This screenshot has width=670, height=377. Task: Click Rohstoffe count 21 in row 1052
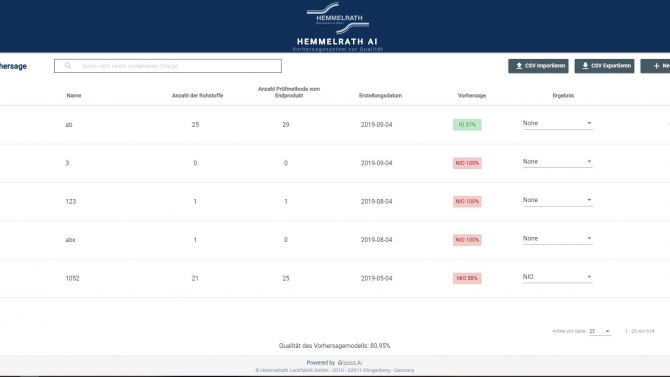tap(195, 278)
